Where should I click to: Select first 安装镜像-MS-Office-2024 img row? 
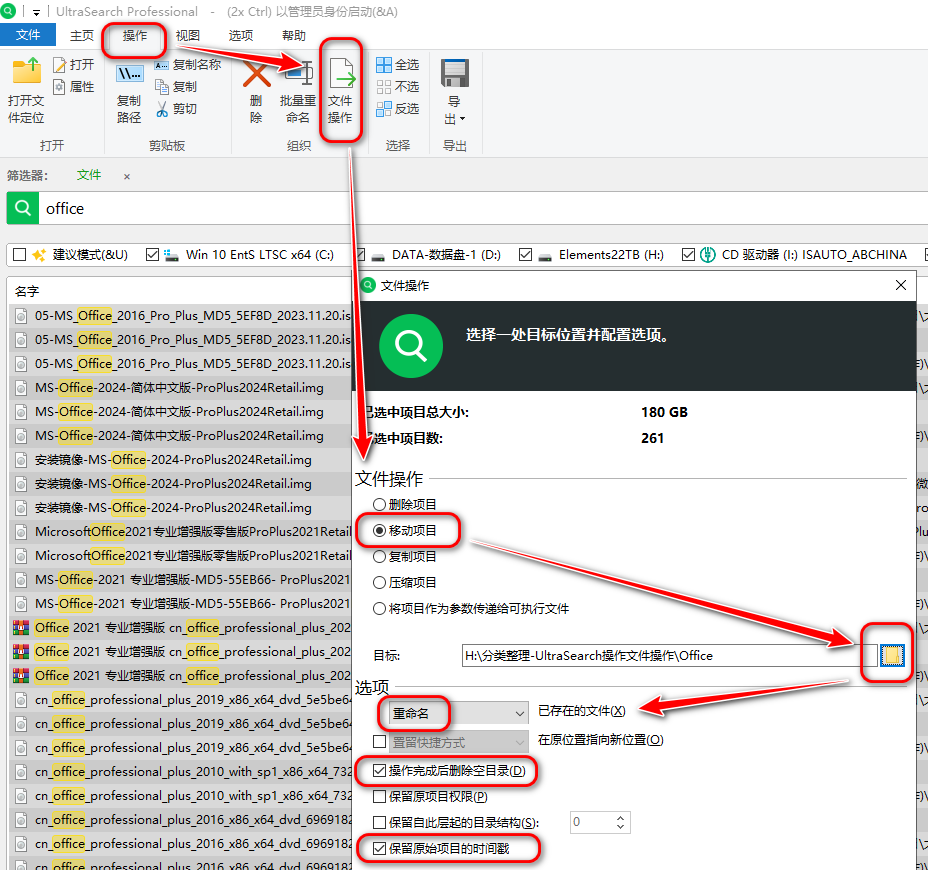tap(181, 459)
